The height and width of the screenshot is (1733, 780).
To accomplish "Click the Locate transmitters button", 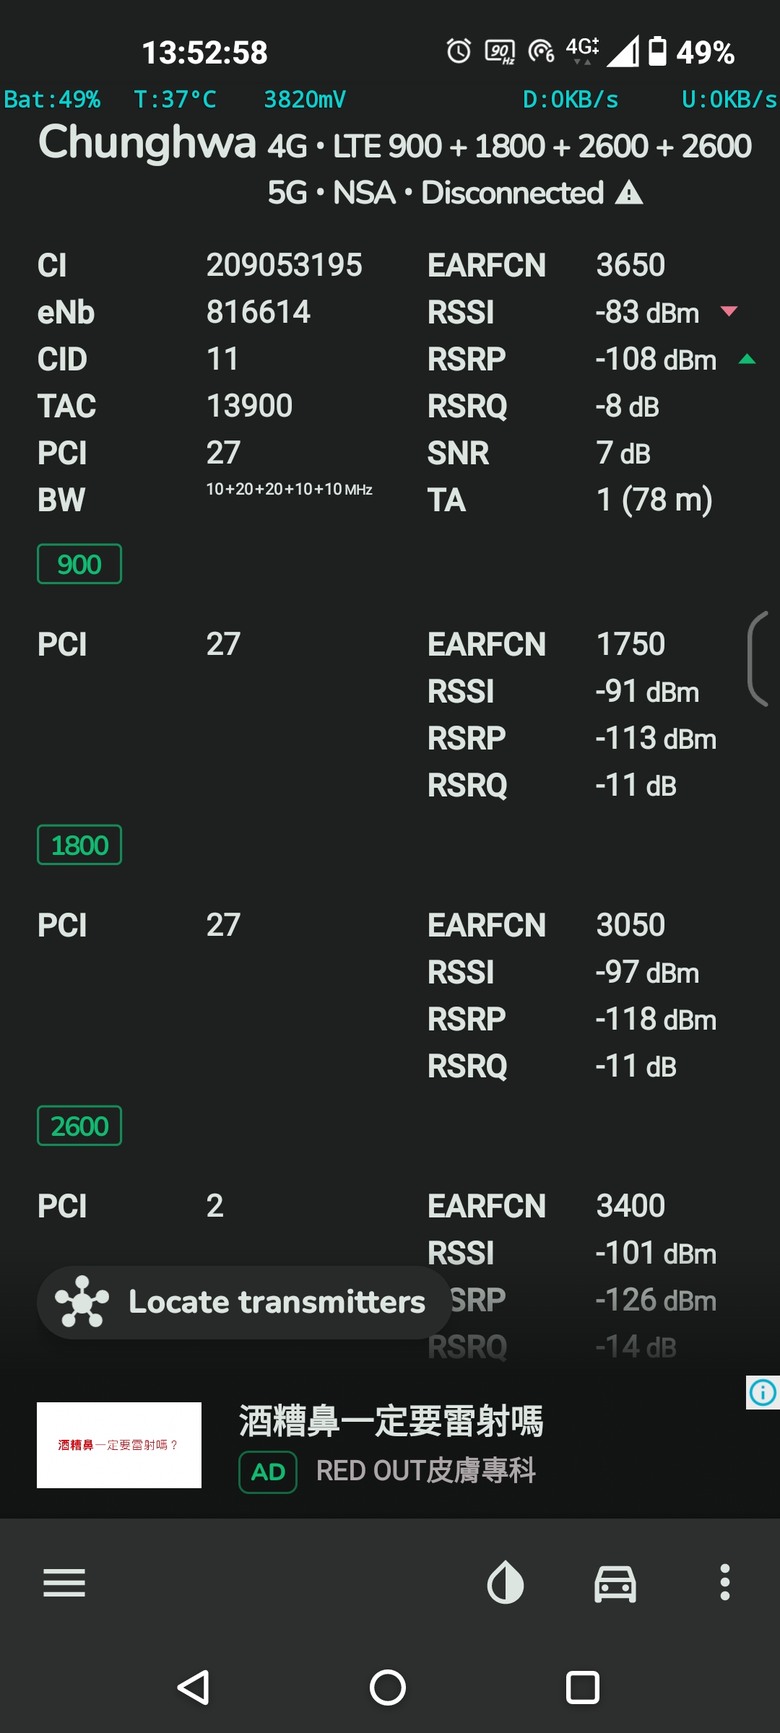I will [x=244, y=1302].
